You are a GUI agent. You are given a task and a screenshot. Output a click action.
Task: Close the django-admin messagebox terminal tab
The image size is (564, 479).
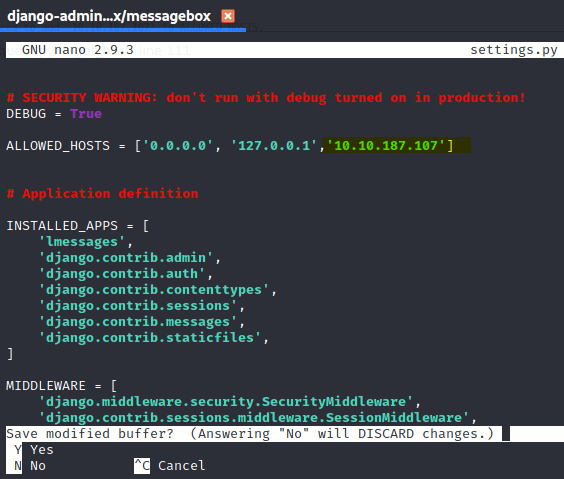228,16
